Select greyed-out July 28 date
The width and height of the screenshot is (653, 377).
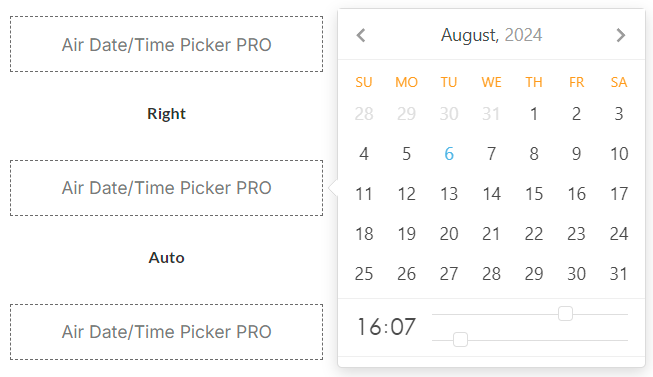tap(364, 114)
